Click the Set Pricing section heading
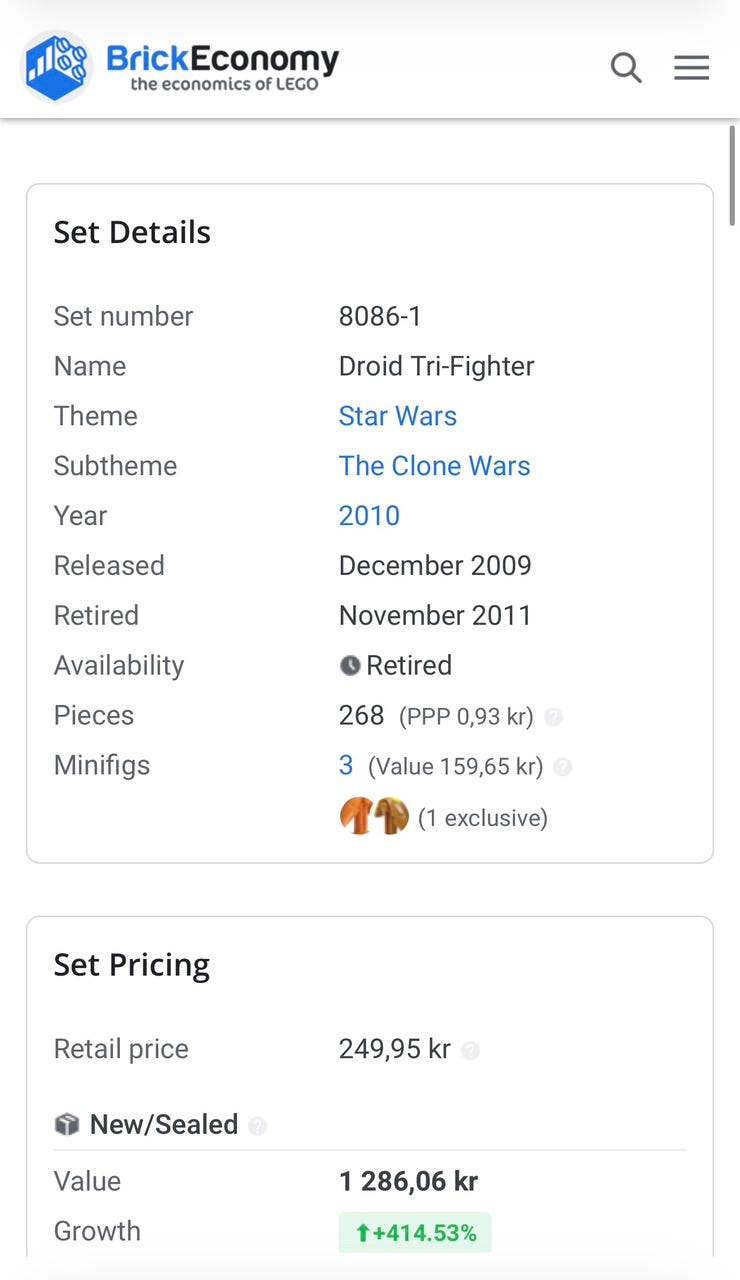The image size is (740, 1280). pos(132,965)
